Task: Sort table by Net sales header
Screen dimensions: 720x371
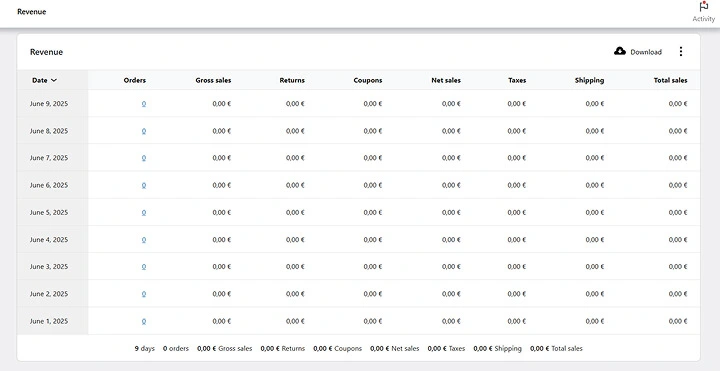Action: (x=446, y=80)
